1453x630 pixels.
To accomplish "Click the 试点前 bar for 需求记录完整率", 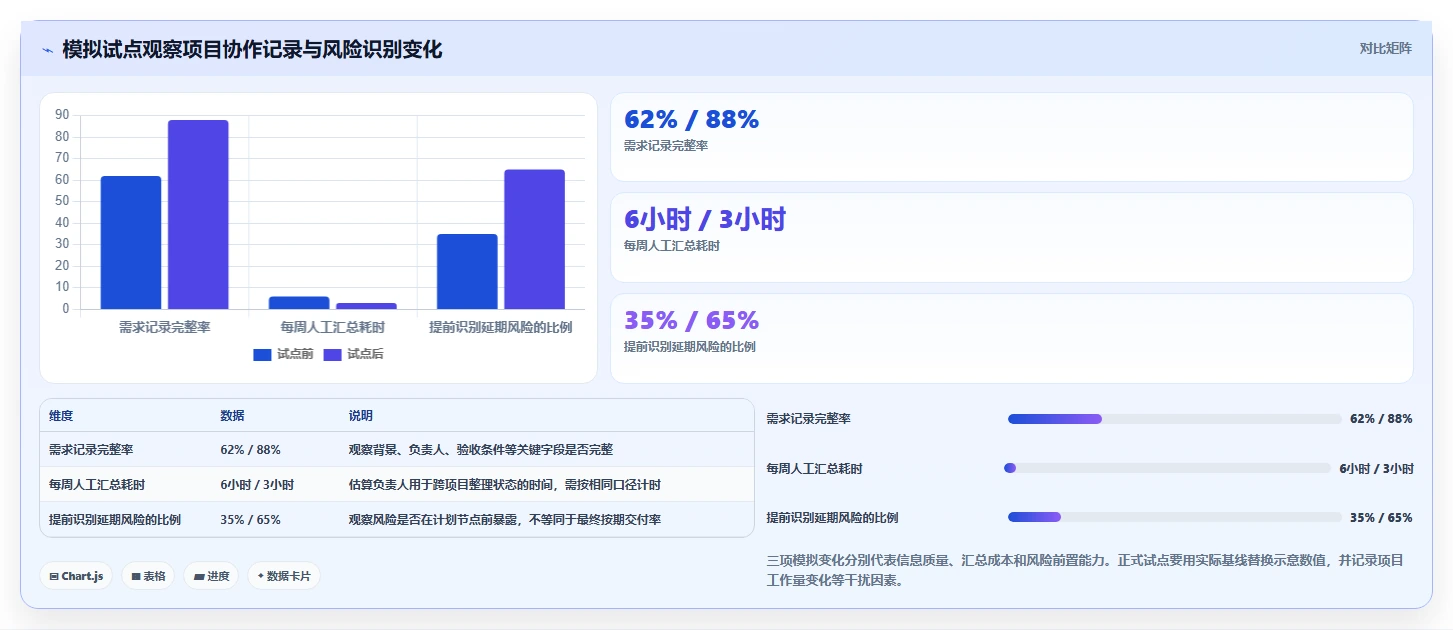I will [x=131, y=242].
